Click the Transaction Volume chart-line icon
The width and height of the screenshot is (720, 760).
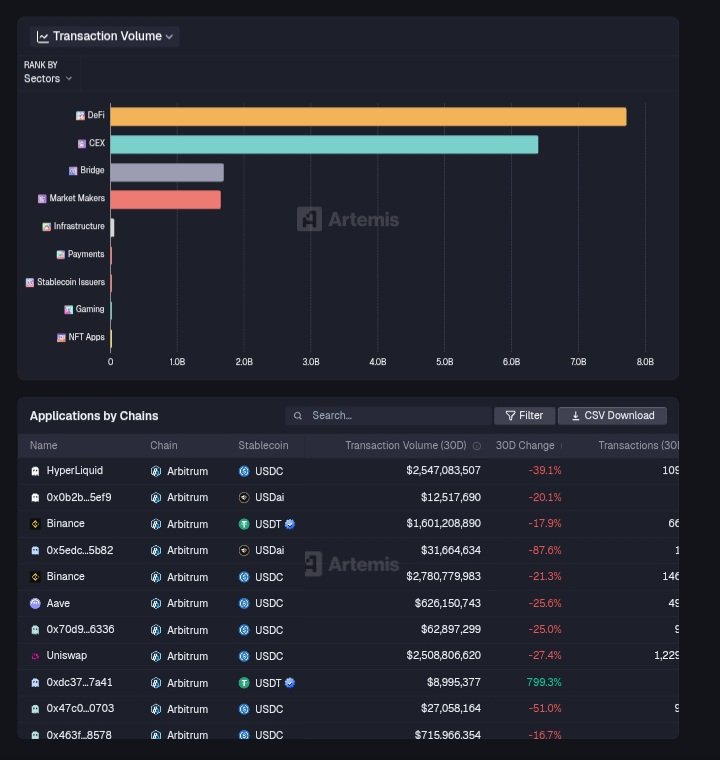43,37
